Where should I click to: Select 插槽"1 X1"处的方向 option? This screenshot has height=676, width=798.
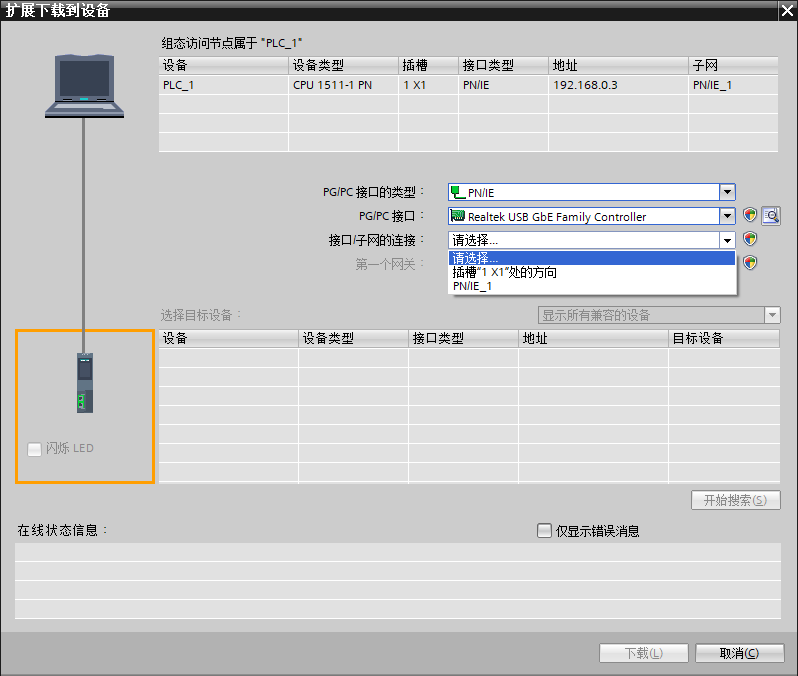click(592, 272)
